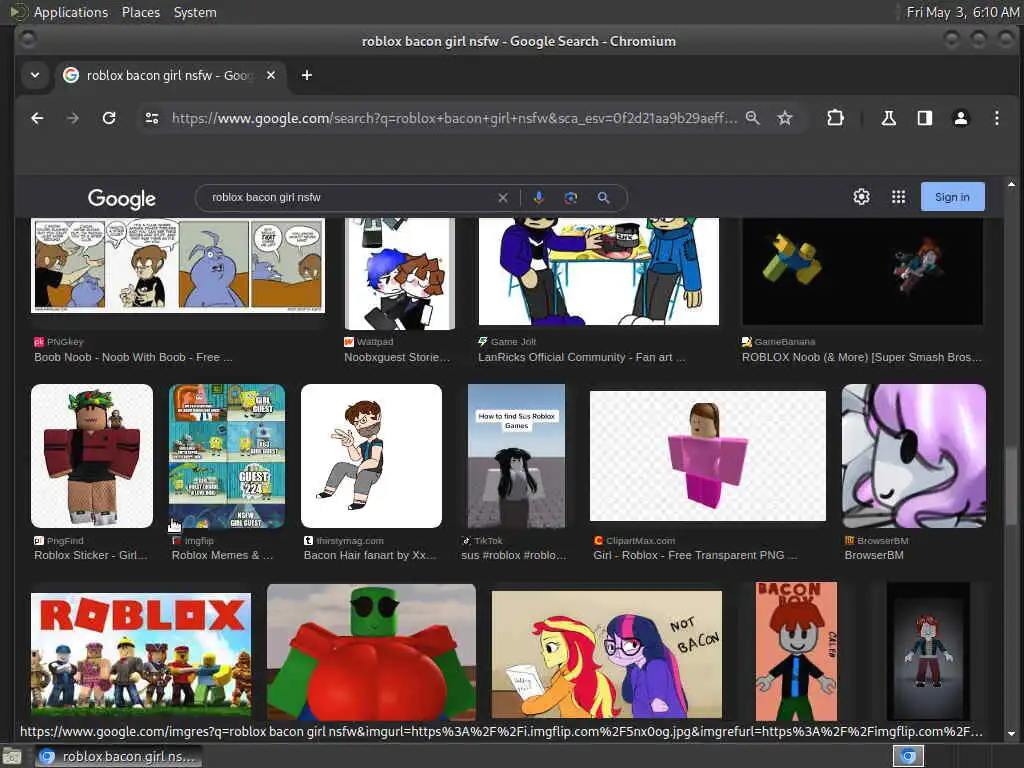Click the page vertical scrollbar thumb
This screenshot has height=768, width=1024.
(x=1011, y=487)
